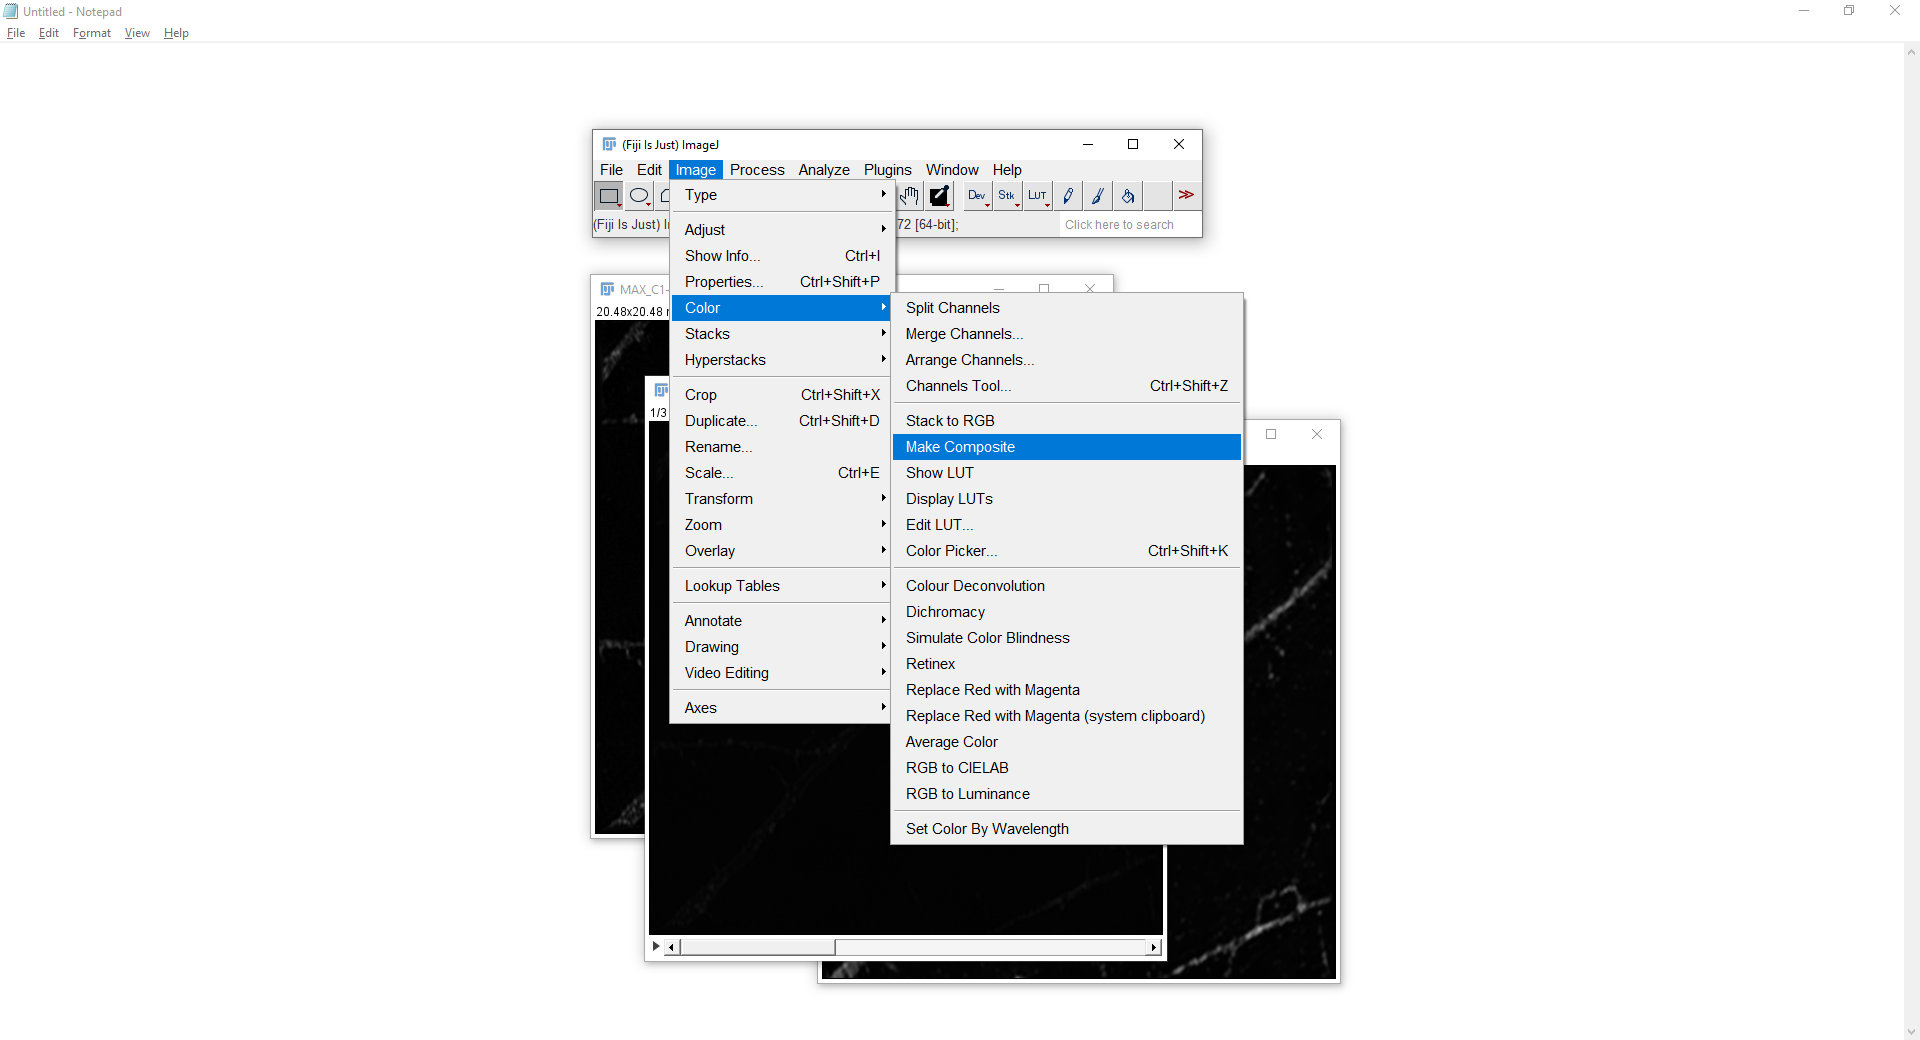This screenshot has height=1040, width=1920.
Task: Click the Notepad icon in title bar
Action: [11, 11]
